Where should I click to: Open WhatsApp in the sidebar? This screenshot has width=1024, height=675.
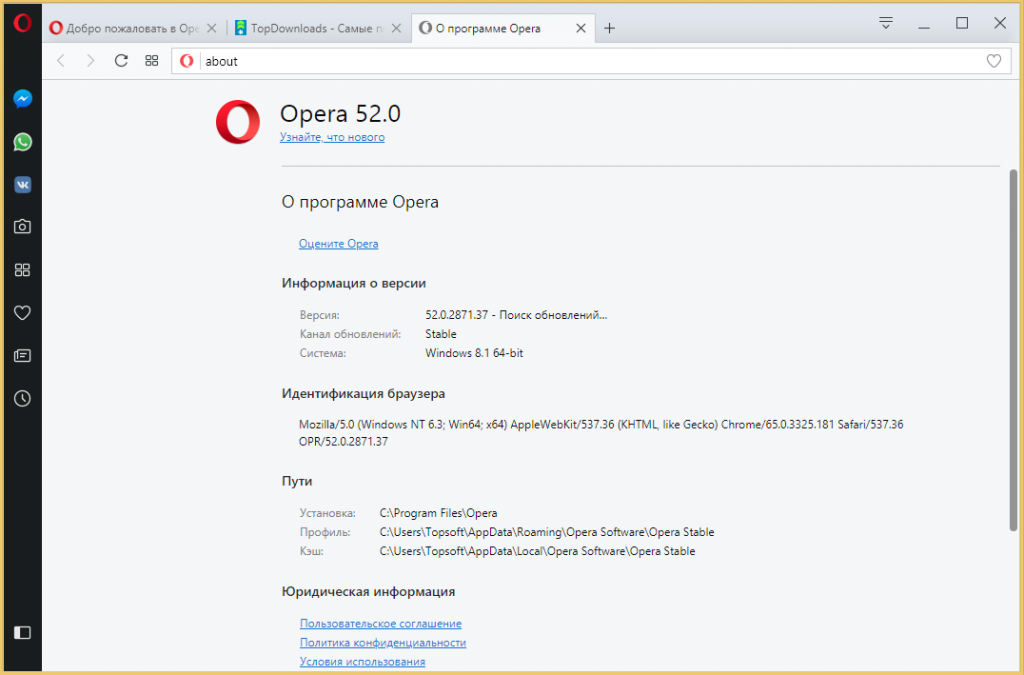point(22,142)
